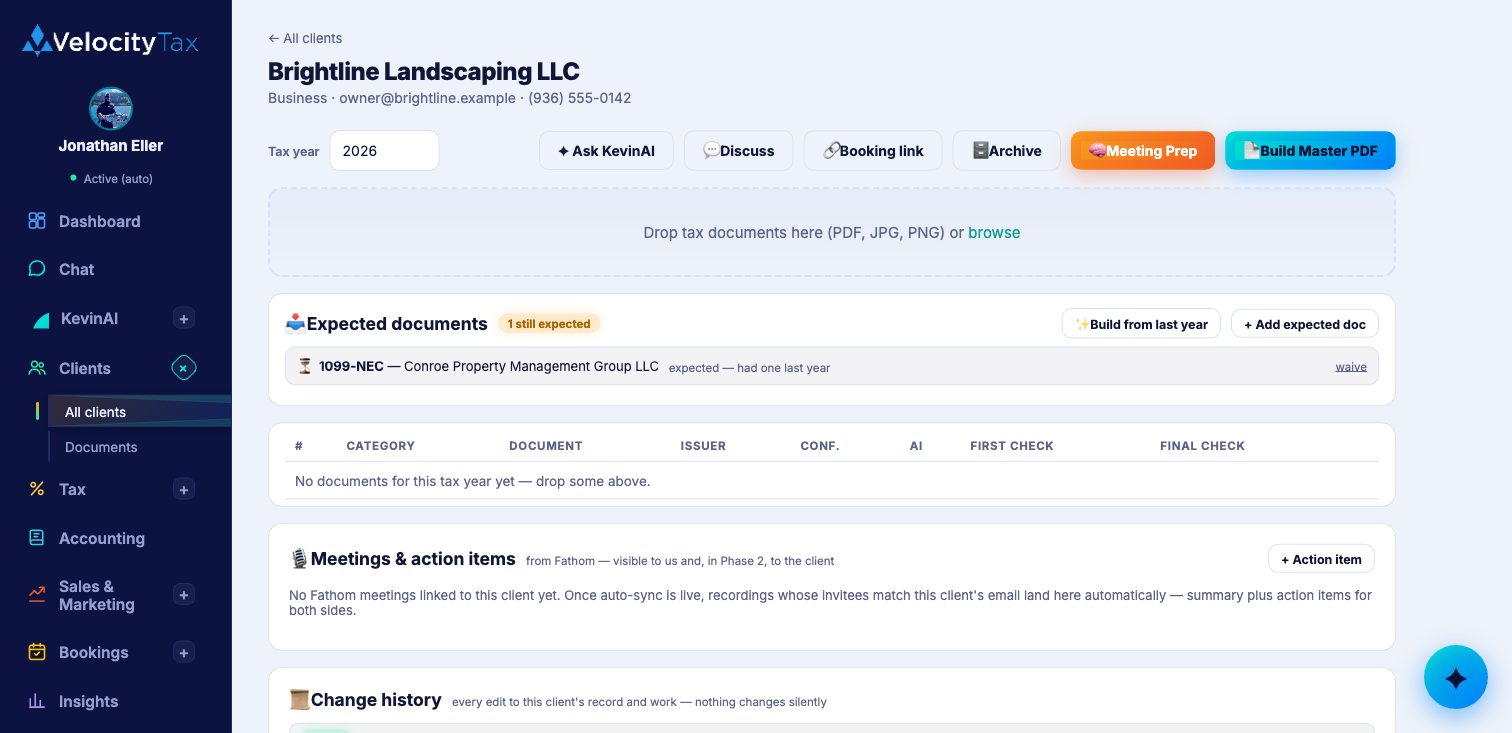Click the Brightline Landscaping LLC heading
1512x733 pixels.
tap(424, 71)
